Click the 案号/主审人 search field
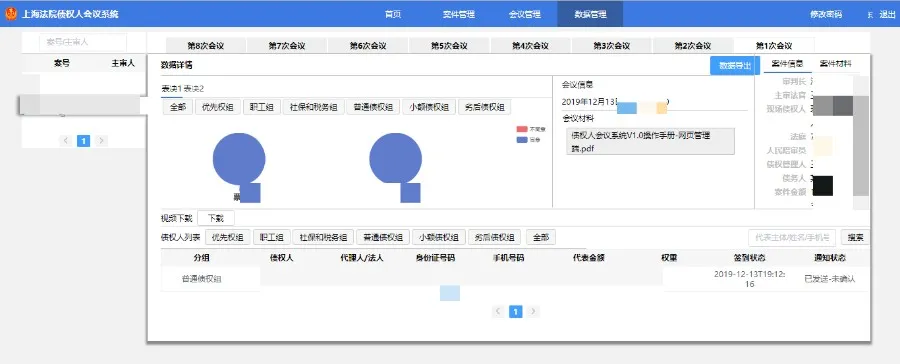This screenshot has width=900, height=364. (83, 42)
